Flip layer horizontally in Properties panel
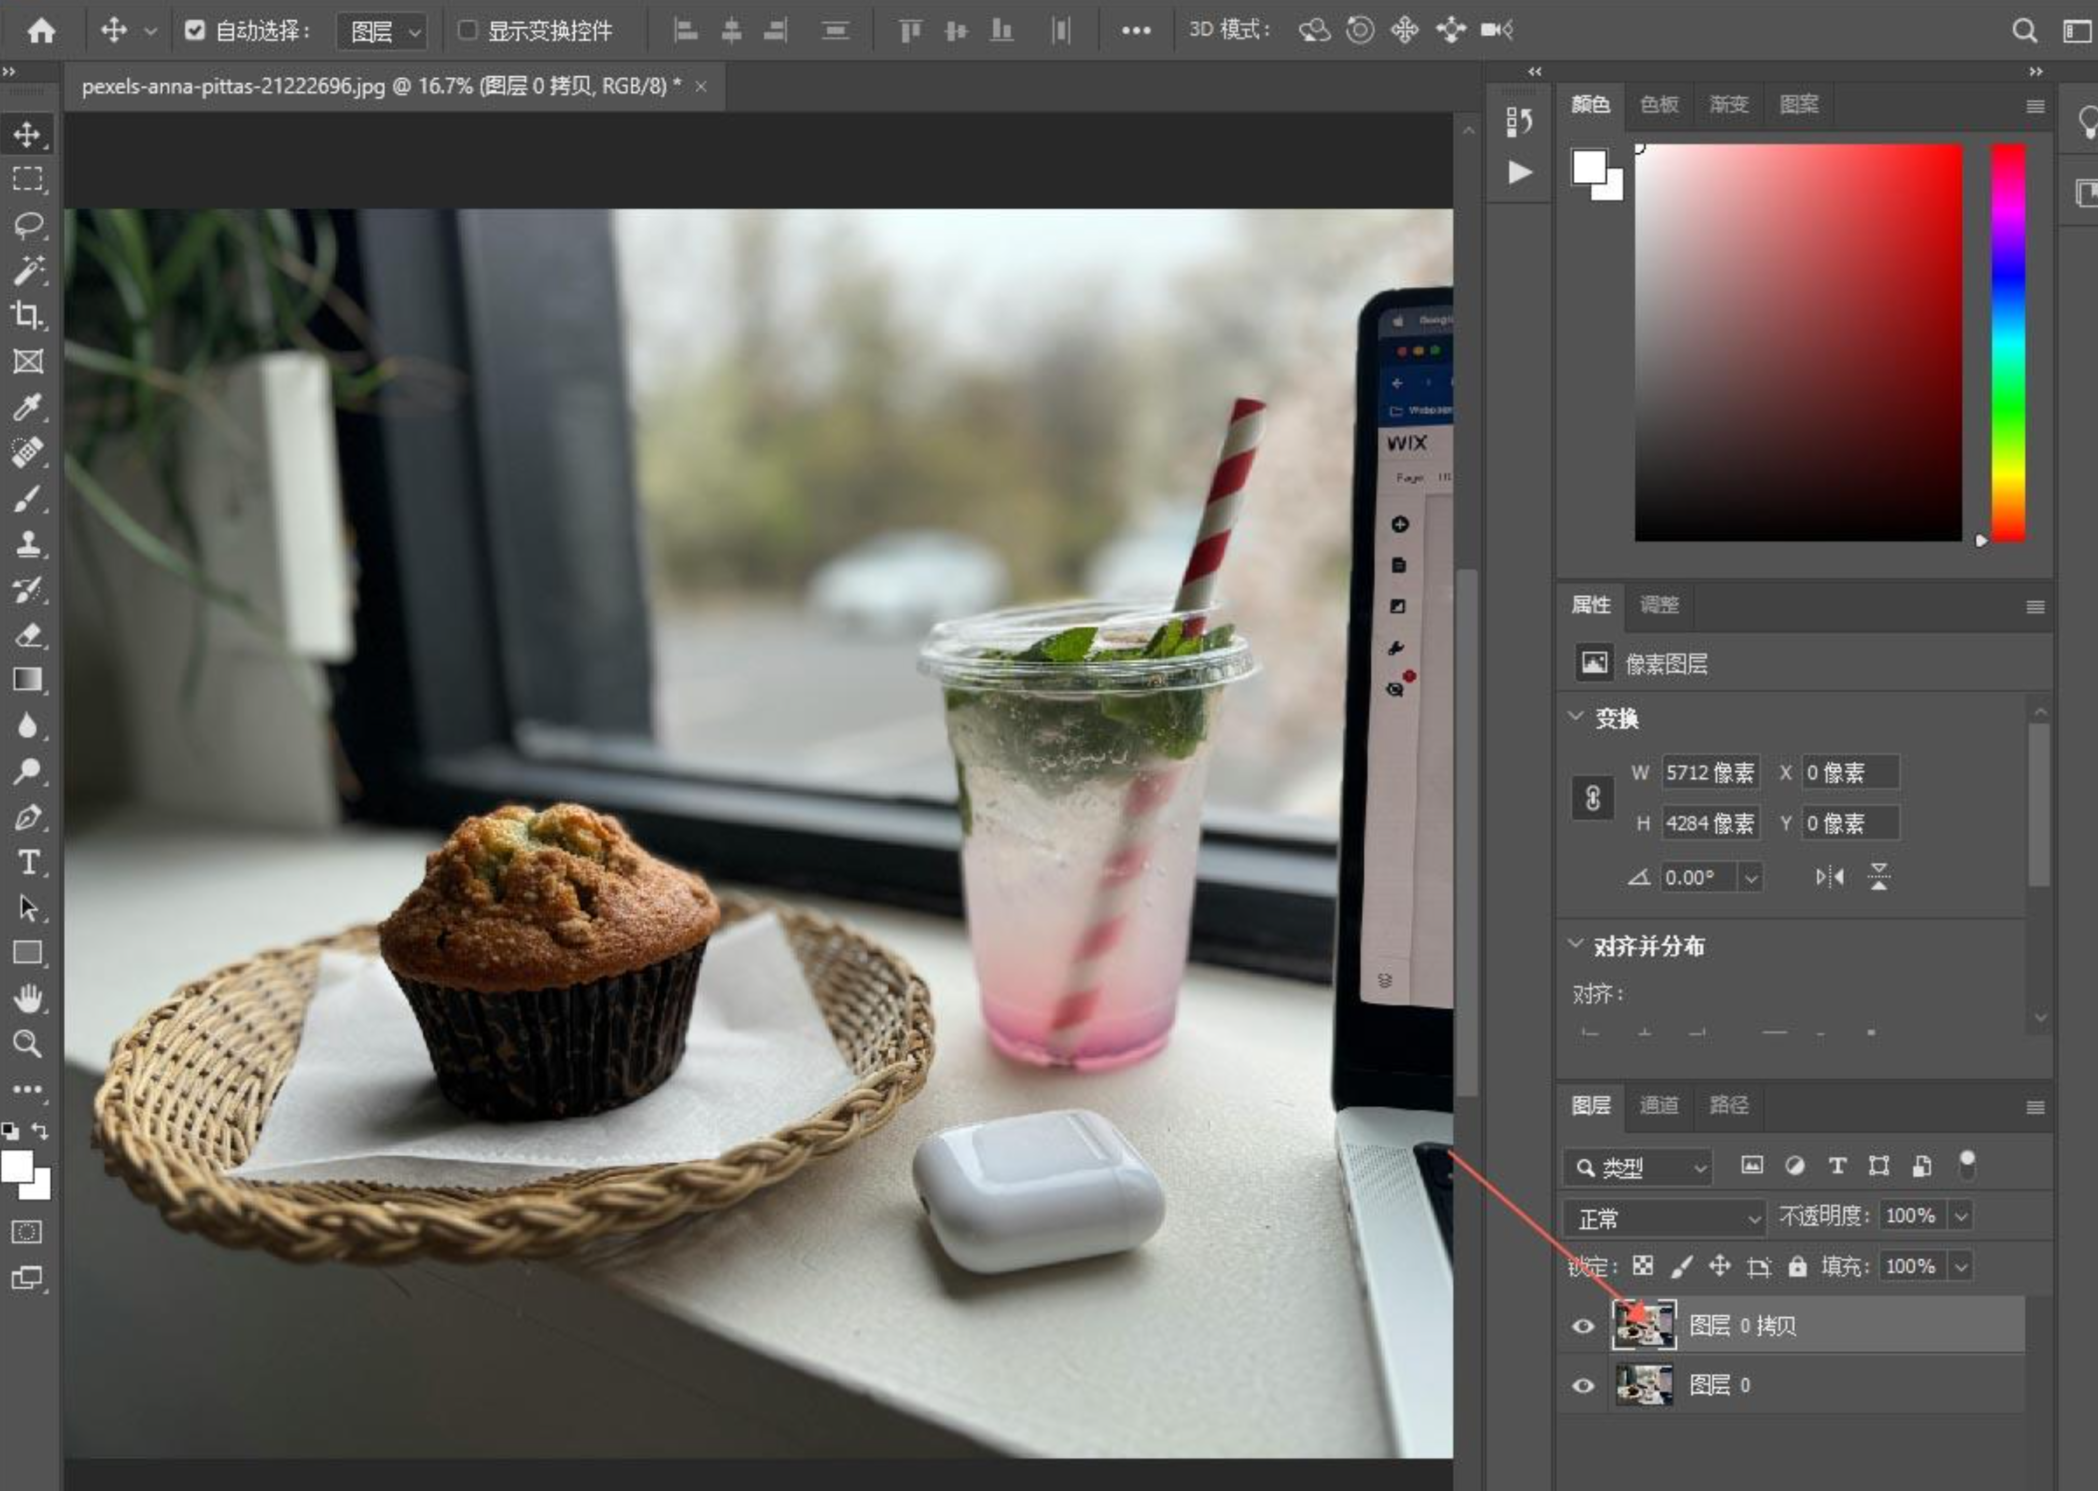Screen dimensions: 2098x1491 click(1830, 877)
